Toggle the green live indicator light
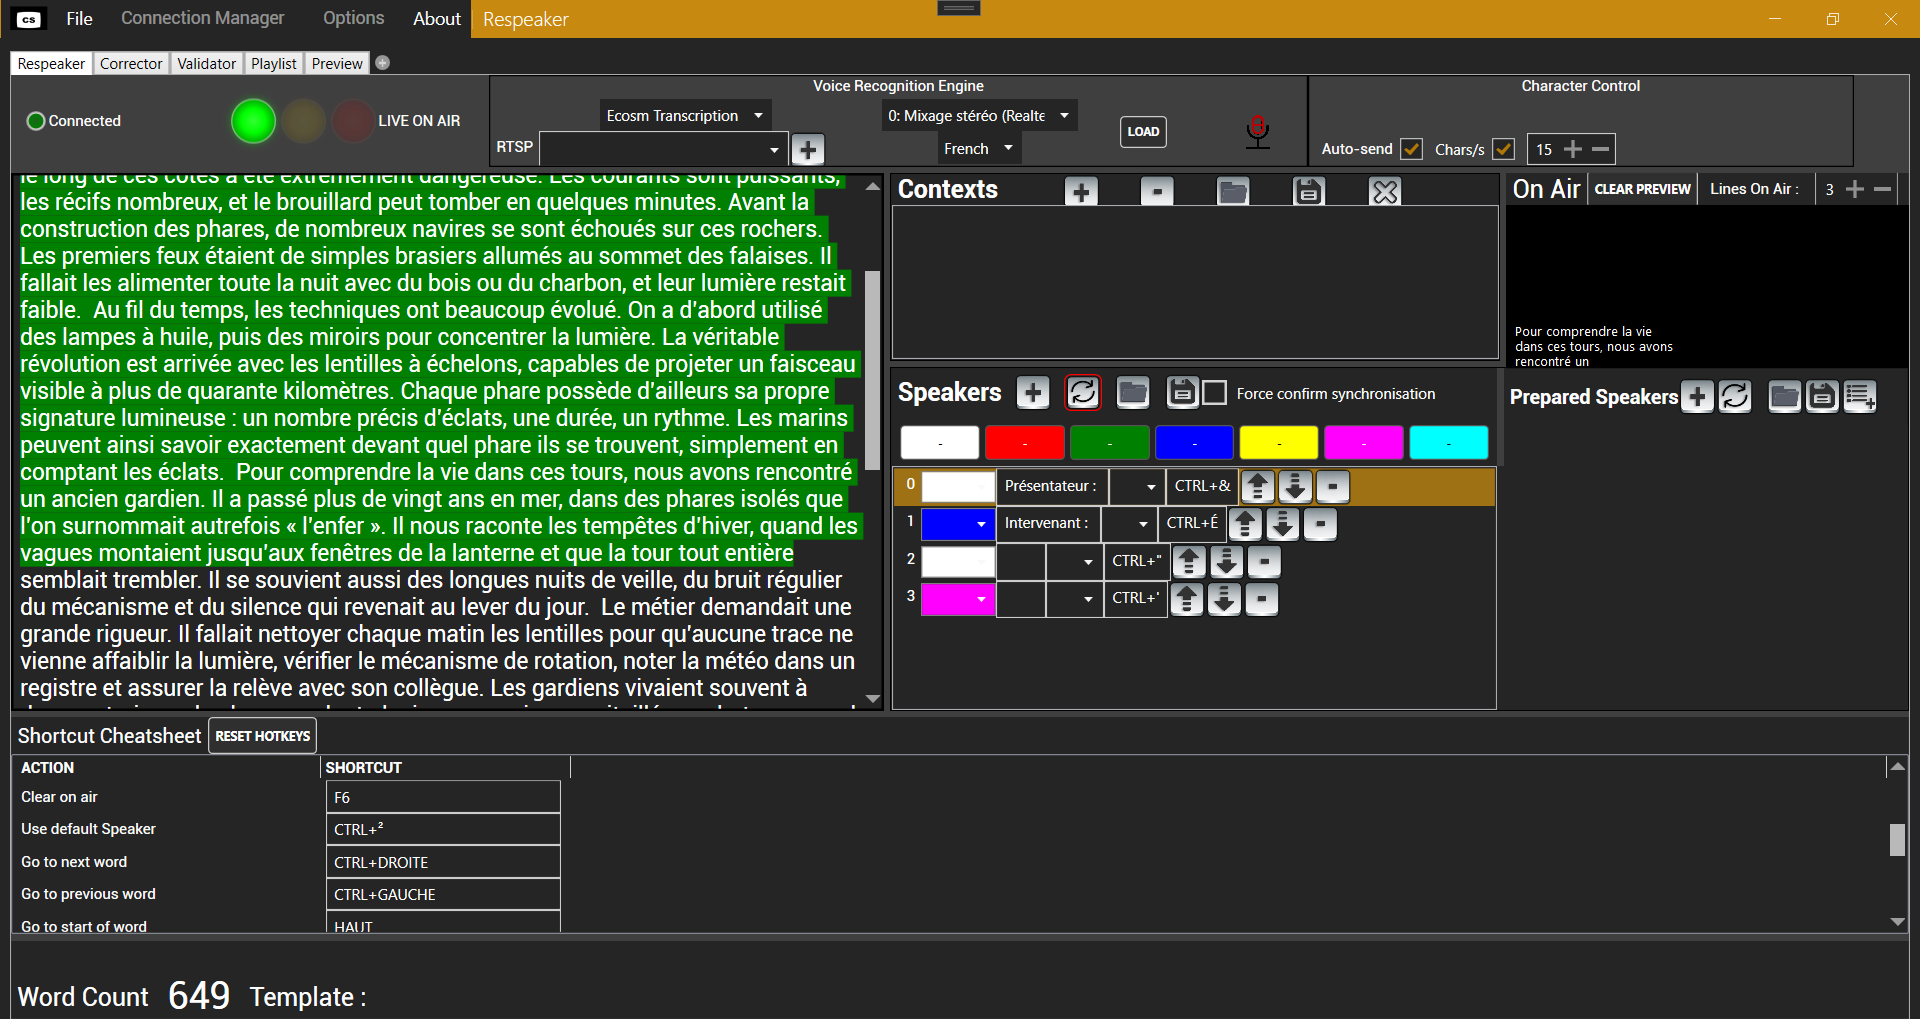This screenshot has width=1920, height=1019. [x=253, y=121]
